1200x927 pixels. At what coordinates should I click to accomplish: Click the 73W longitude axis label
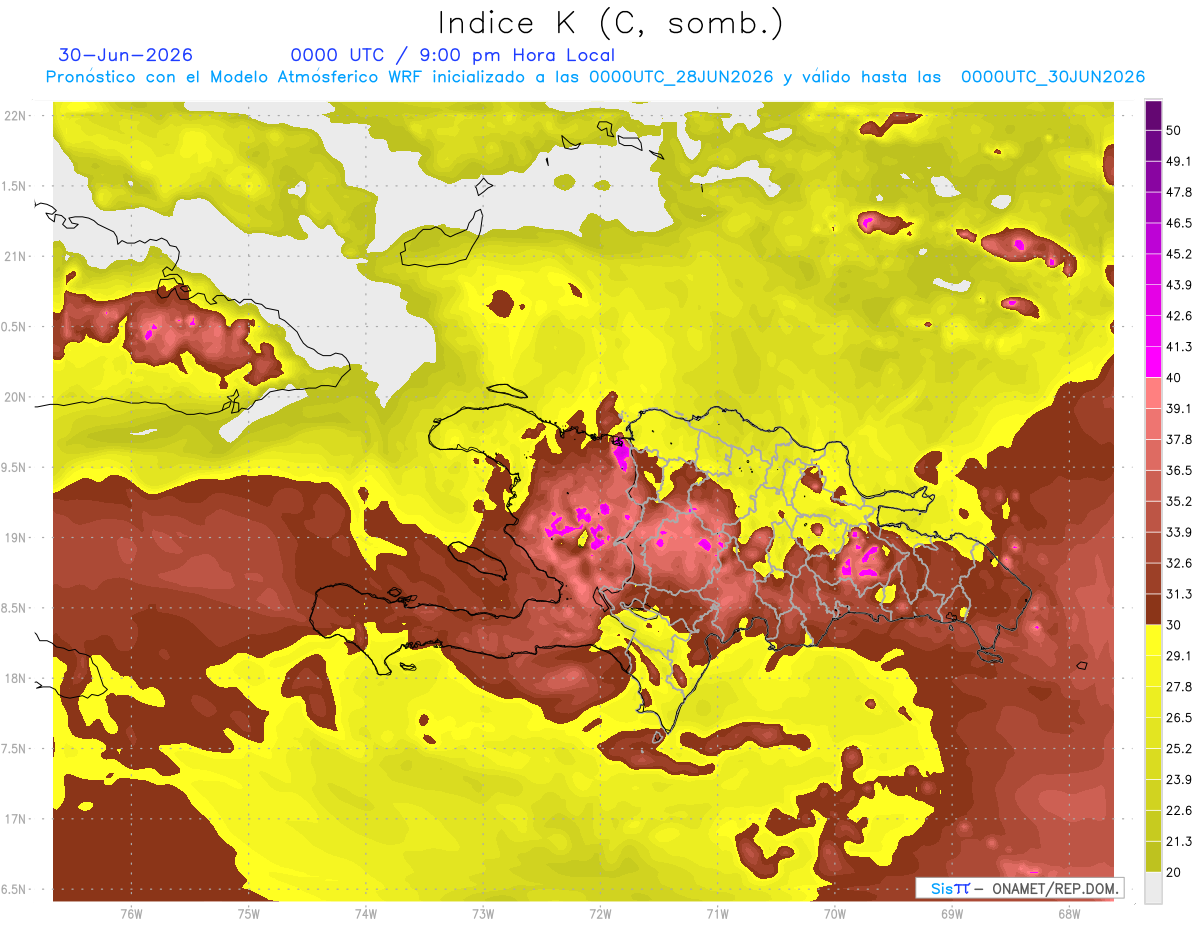pyautogui.click(x=483, y=914)
